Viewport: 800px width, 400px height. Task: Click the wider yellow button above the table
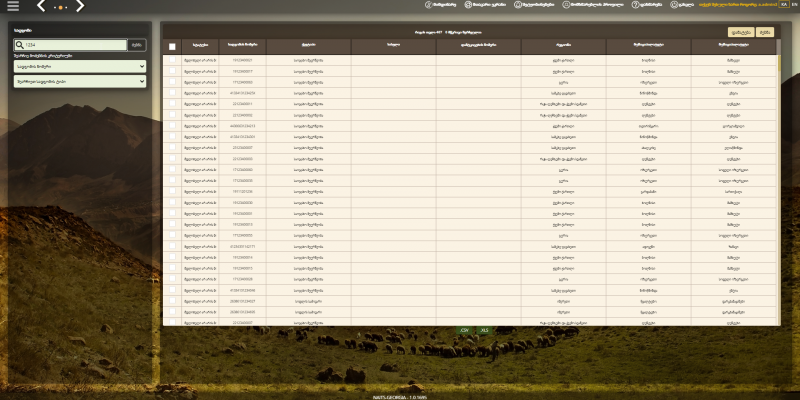[x=741, y=32]
